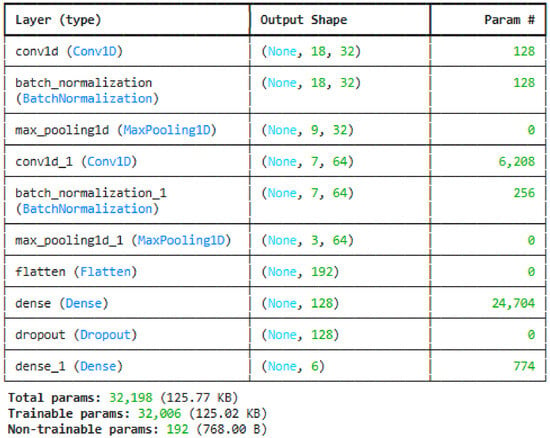Viewport: 550px width, 438px height.
Task: Click output shape '(None, 6)'
Action: click(x=293, y=366)
